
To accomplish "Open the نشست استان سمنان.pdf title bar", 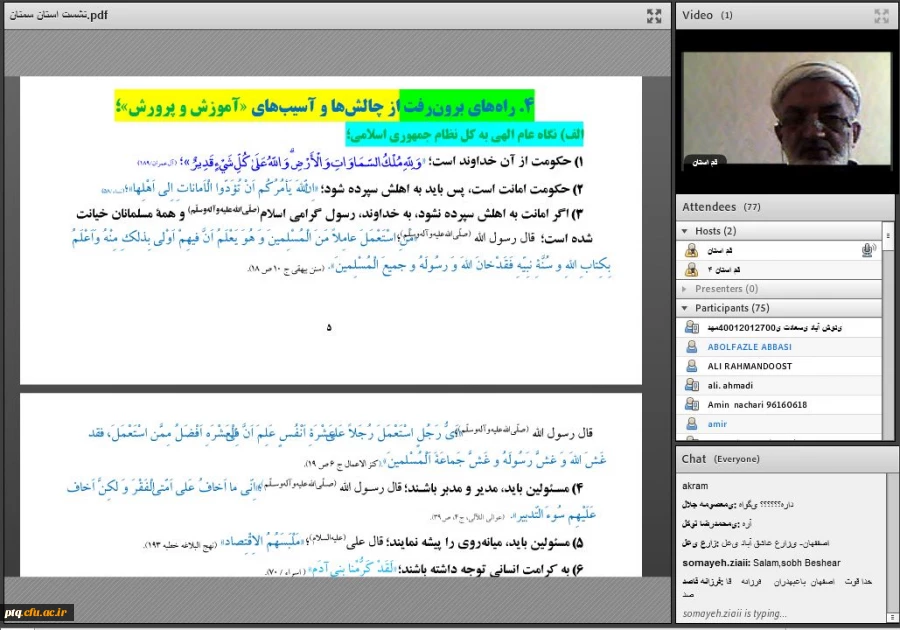I will click(60, 15).
